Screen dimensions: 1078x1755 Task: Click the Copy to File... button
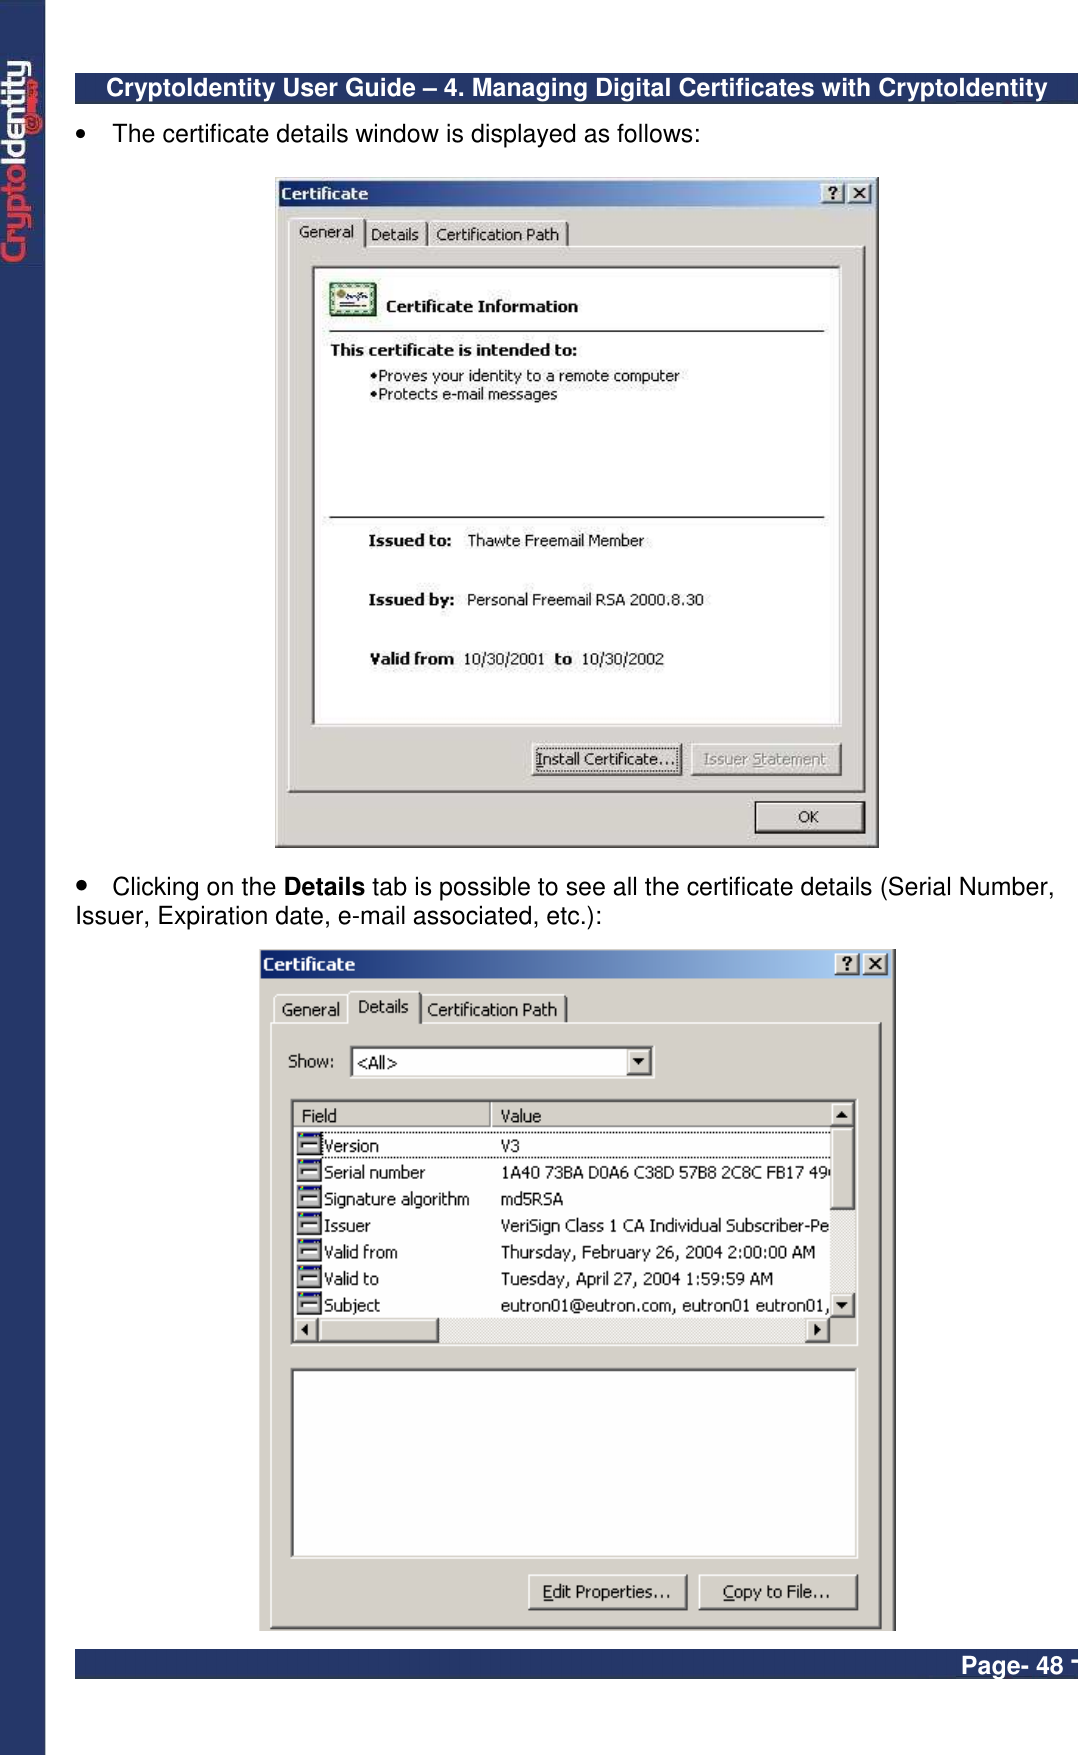click(x=777, y=1592)
